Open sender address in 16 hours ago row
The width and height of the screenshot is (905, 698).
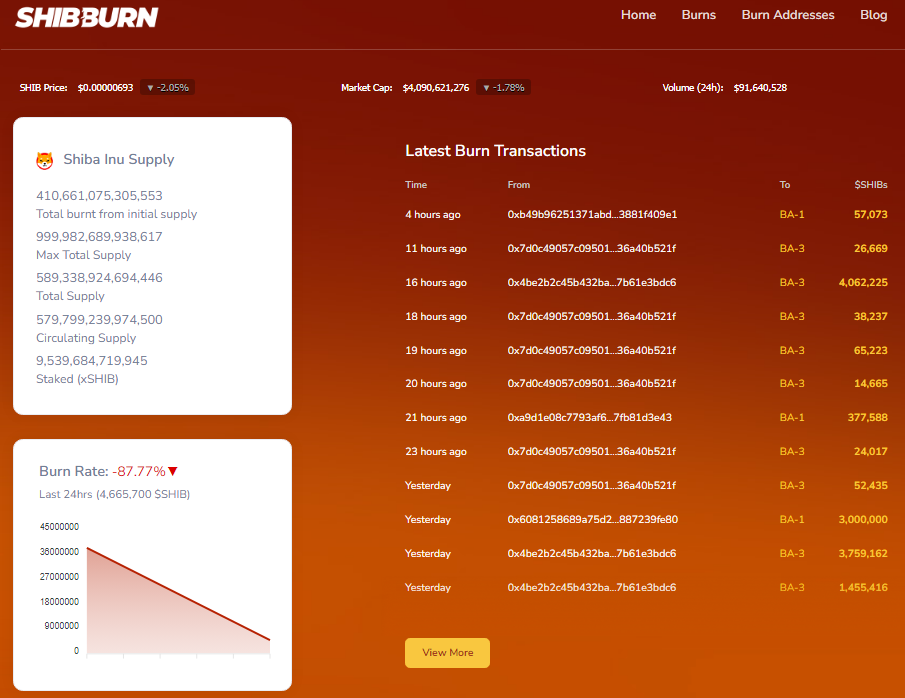[592, 283]
